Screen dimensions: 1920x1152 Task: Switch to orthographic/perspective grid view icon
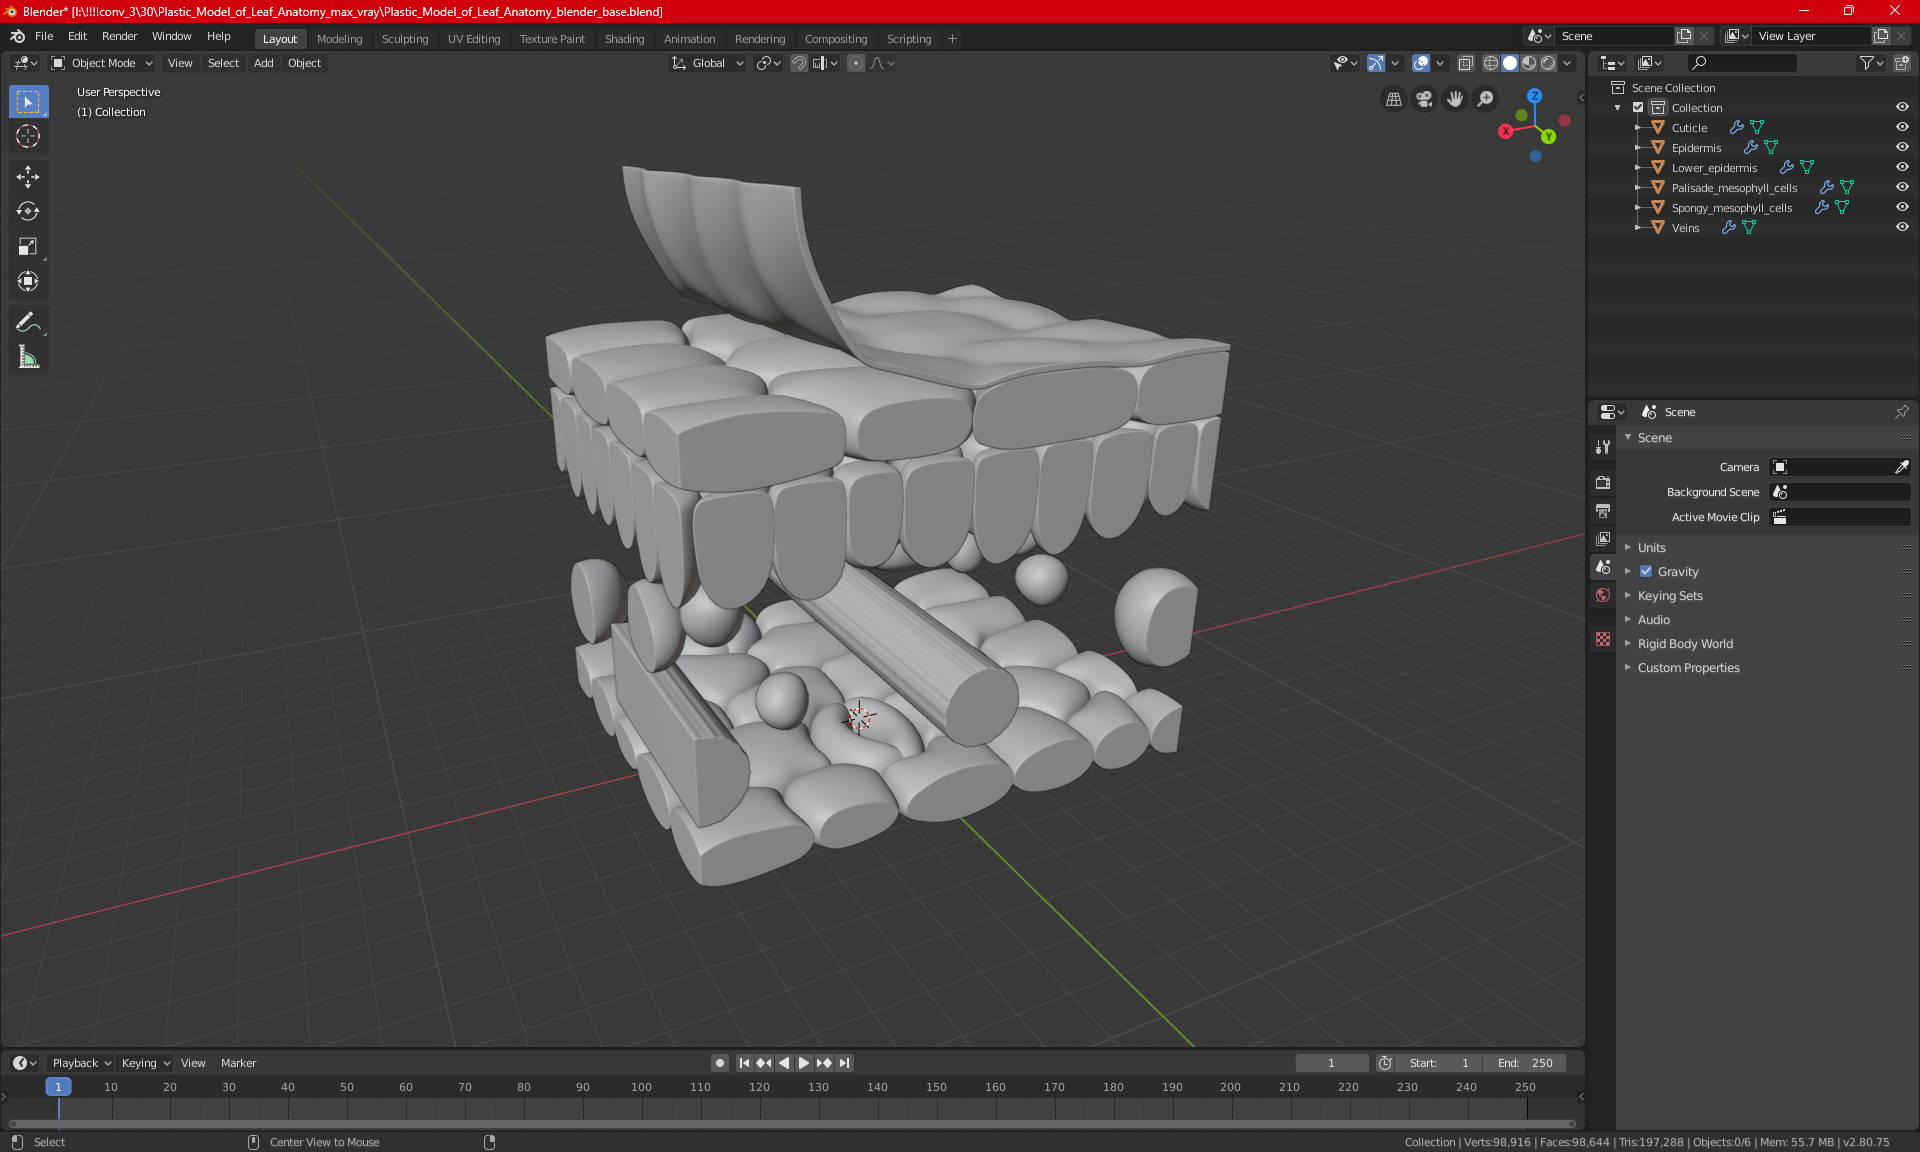tap(1393, 99)
